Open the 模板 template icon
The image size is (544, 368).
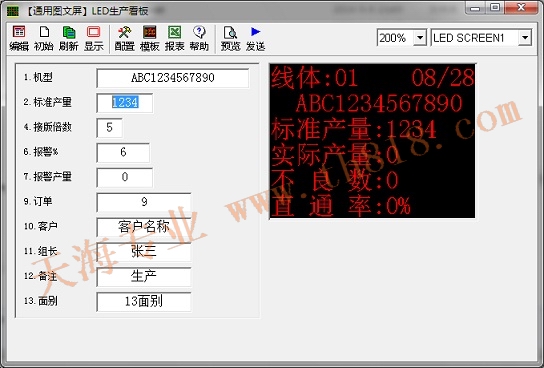pos(150,38)
